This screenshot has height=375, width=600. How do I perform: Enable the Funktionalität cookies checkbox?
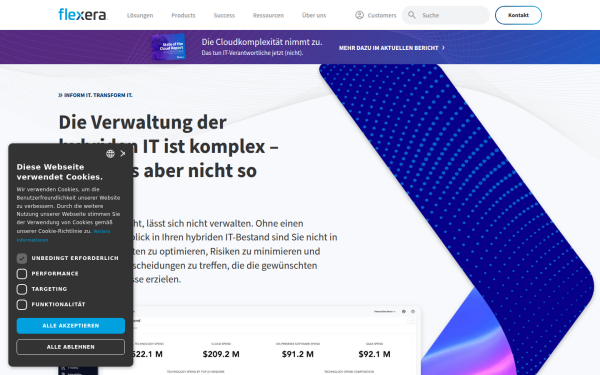click(22, 305)
